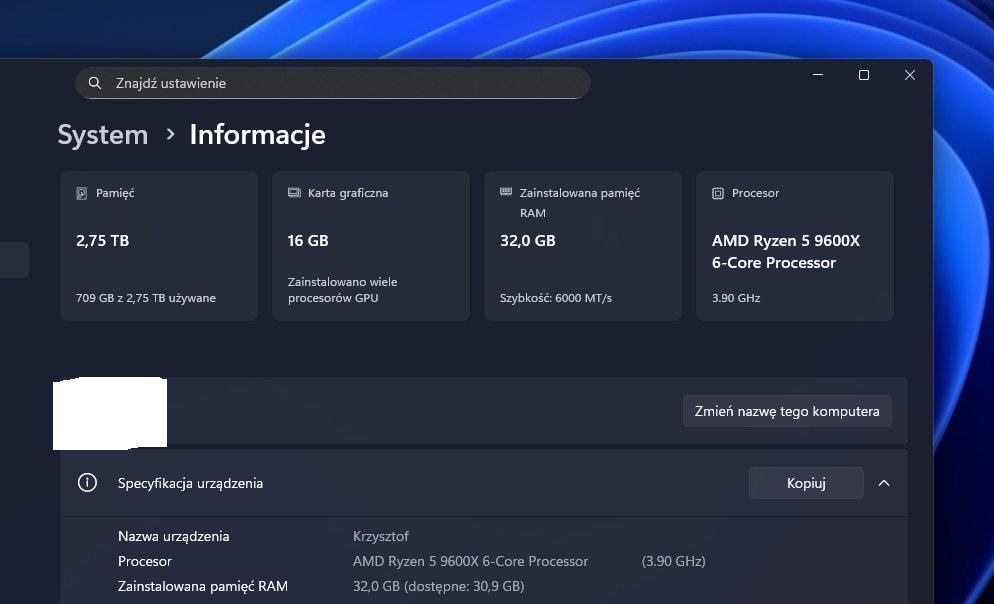
Task: Click the Karta graficzna icon
Action: point(294,193)
